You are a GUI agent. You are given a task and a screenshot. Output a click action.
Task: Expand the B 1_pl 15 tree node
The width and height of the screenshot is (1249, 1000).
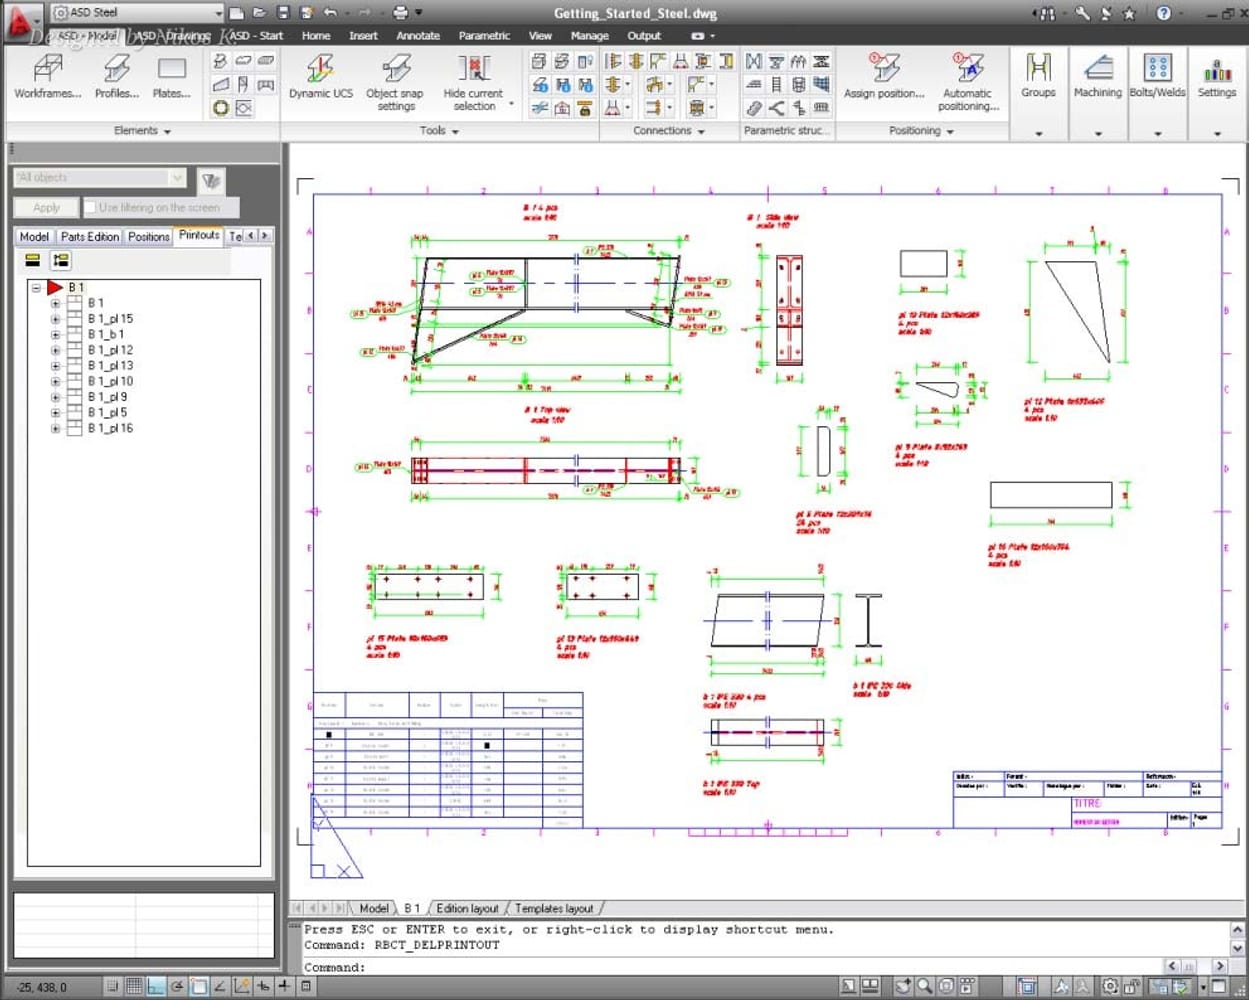pos(55,319)
